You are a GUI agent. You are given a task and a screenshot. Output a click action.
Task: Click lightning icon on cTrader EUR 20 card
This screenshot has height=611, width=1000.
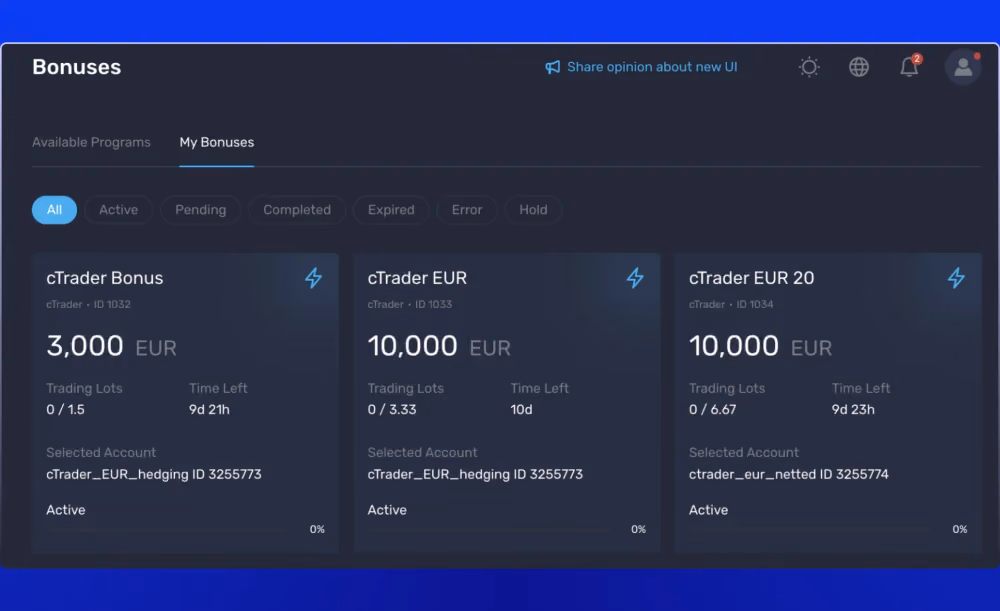click(x=956, y=278)
